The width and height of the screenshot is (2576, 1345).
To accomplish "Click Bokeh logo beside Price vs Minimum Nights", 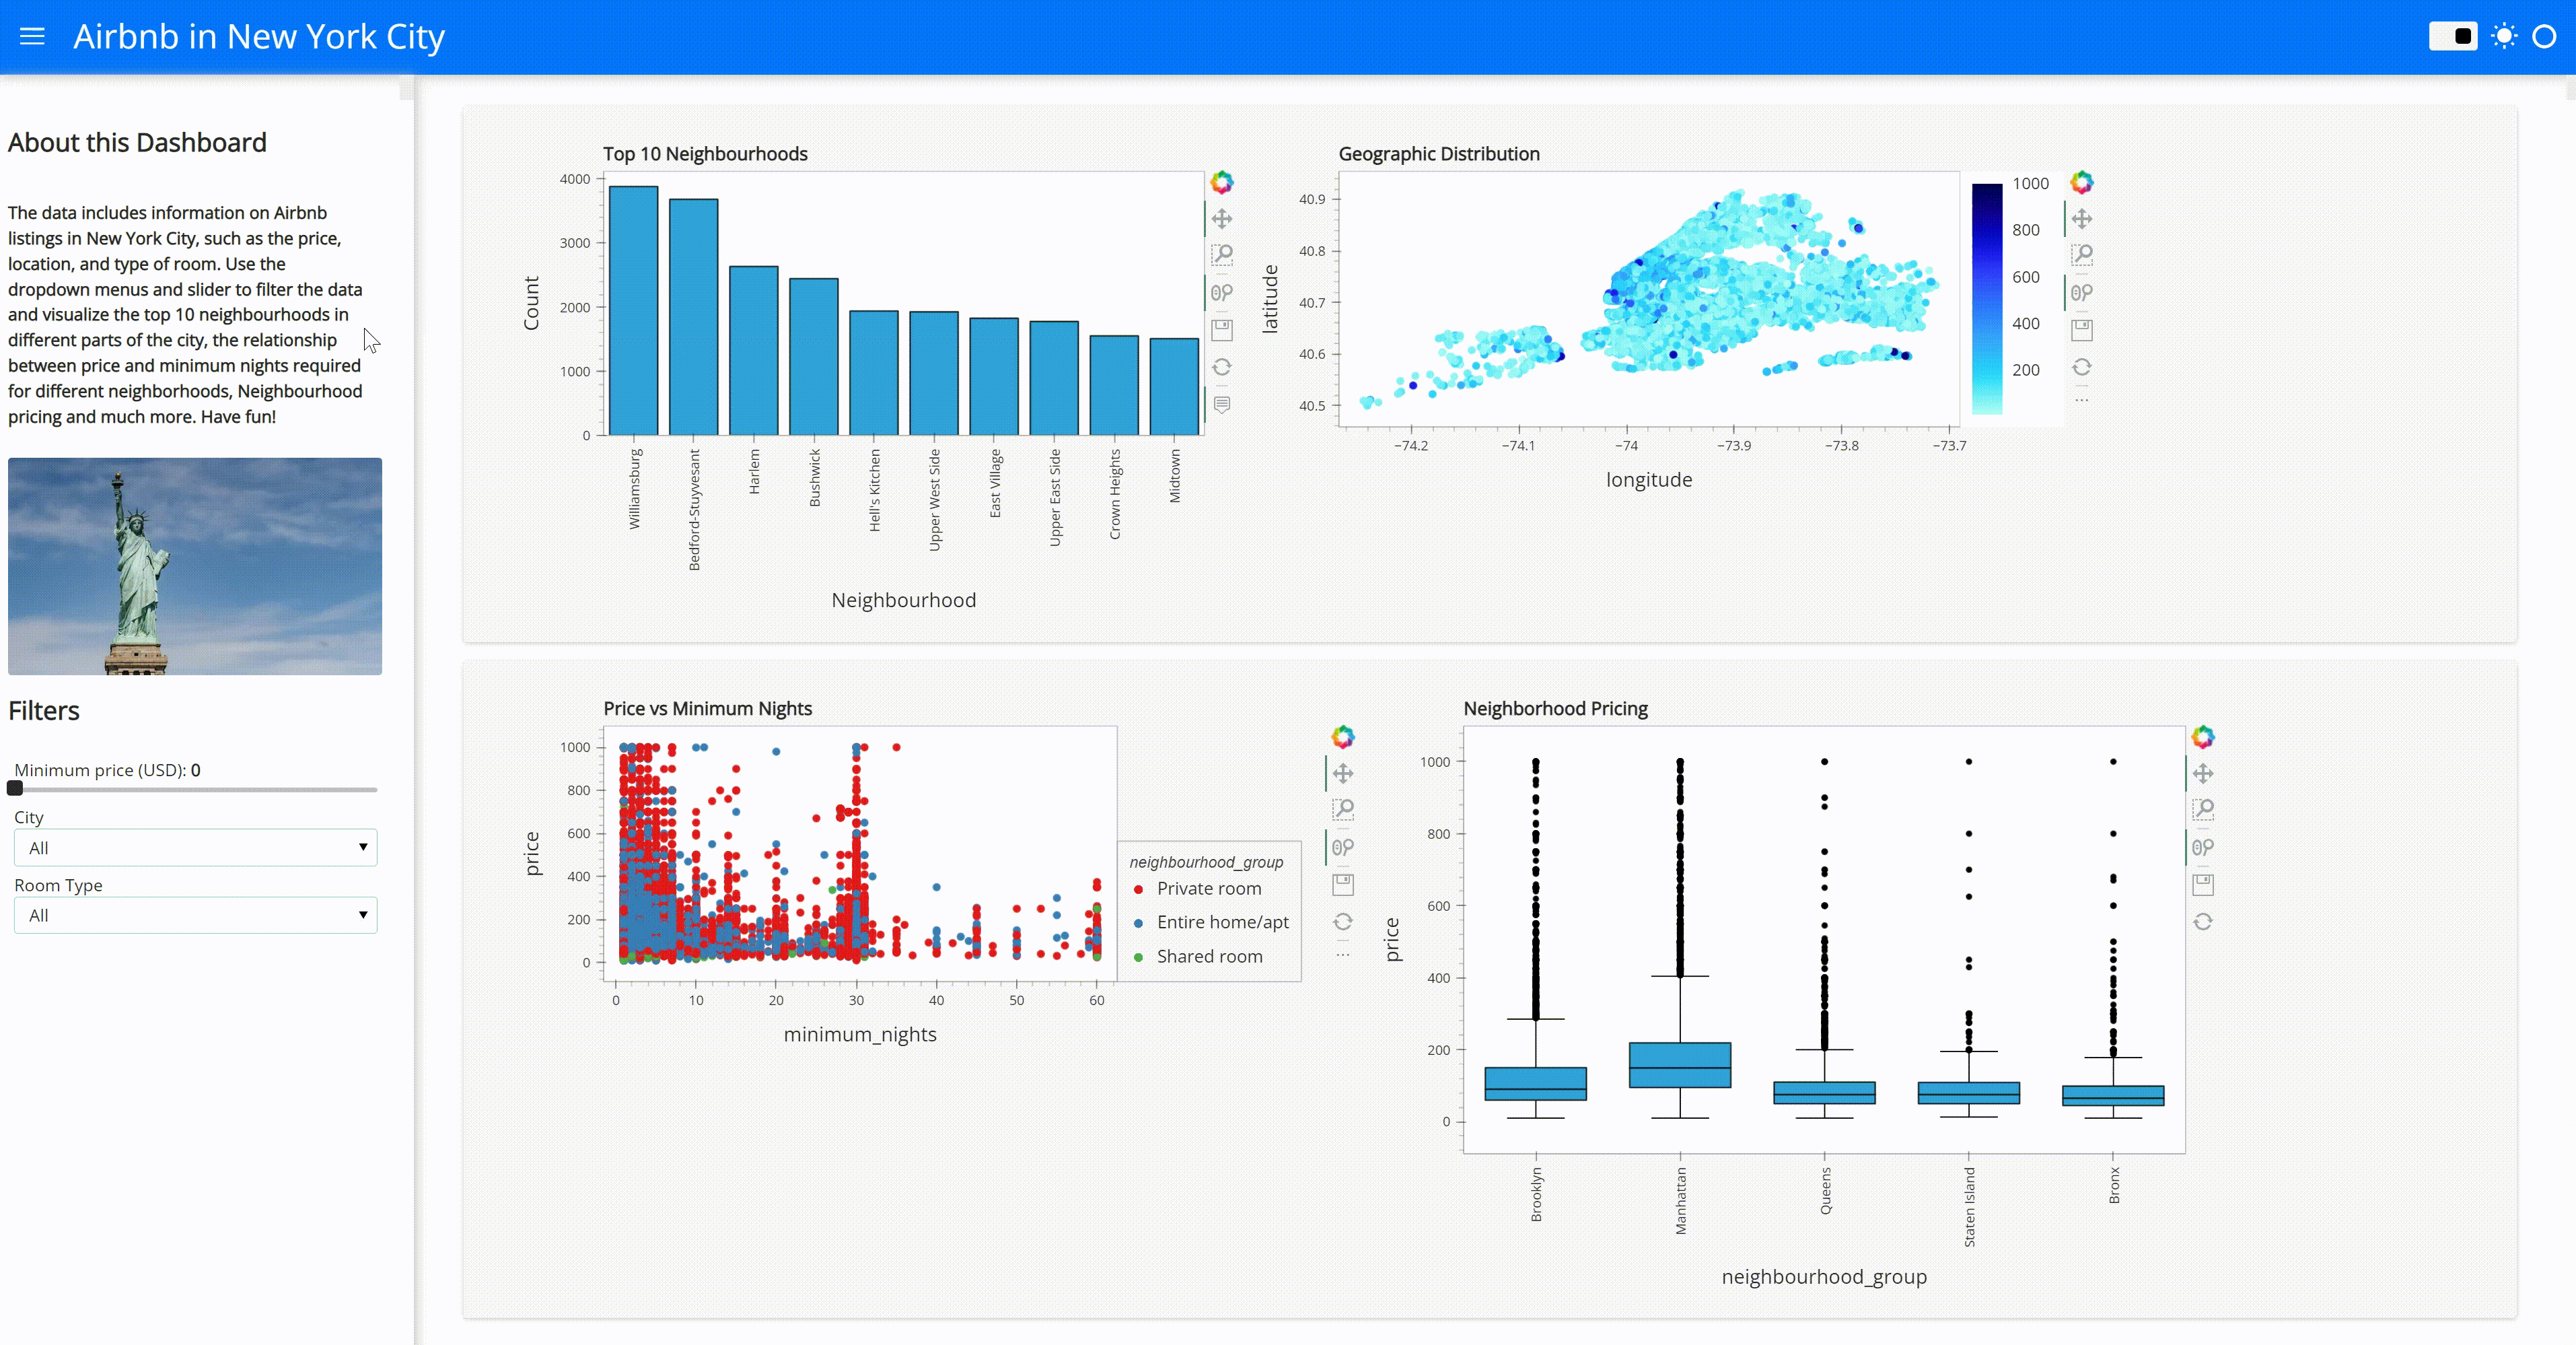I will tap(1343, 737).
